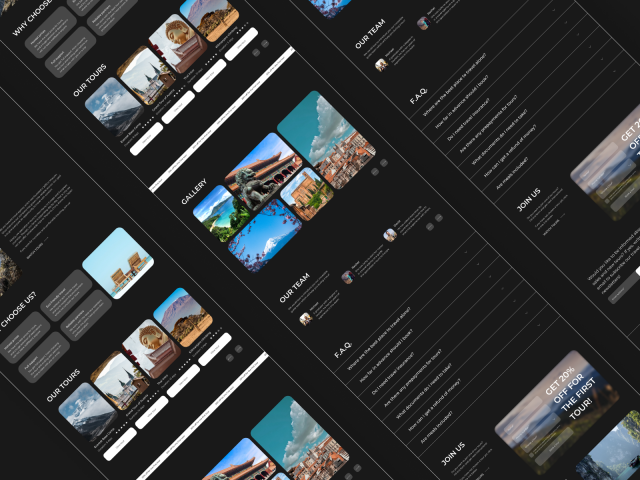
Task: Click the third team member avatar in center Our Team
Action: [390, 235]
